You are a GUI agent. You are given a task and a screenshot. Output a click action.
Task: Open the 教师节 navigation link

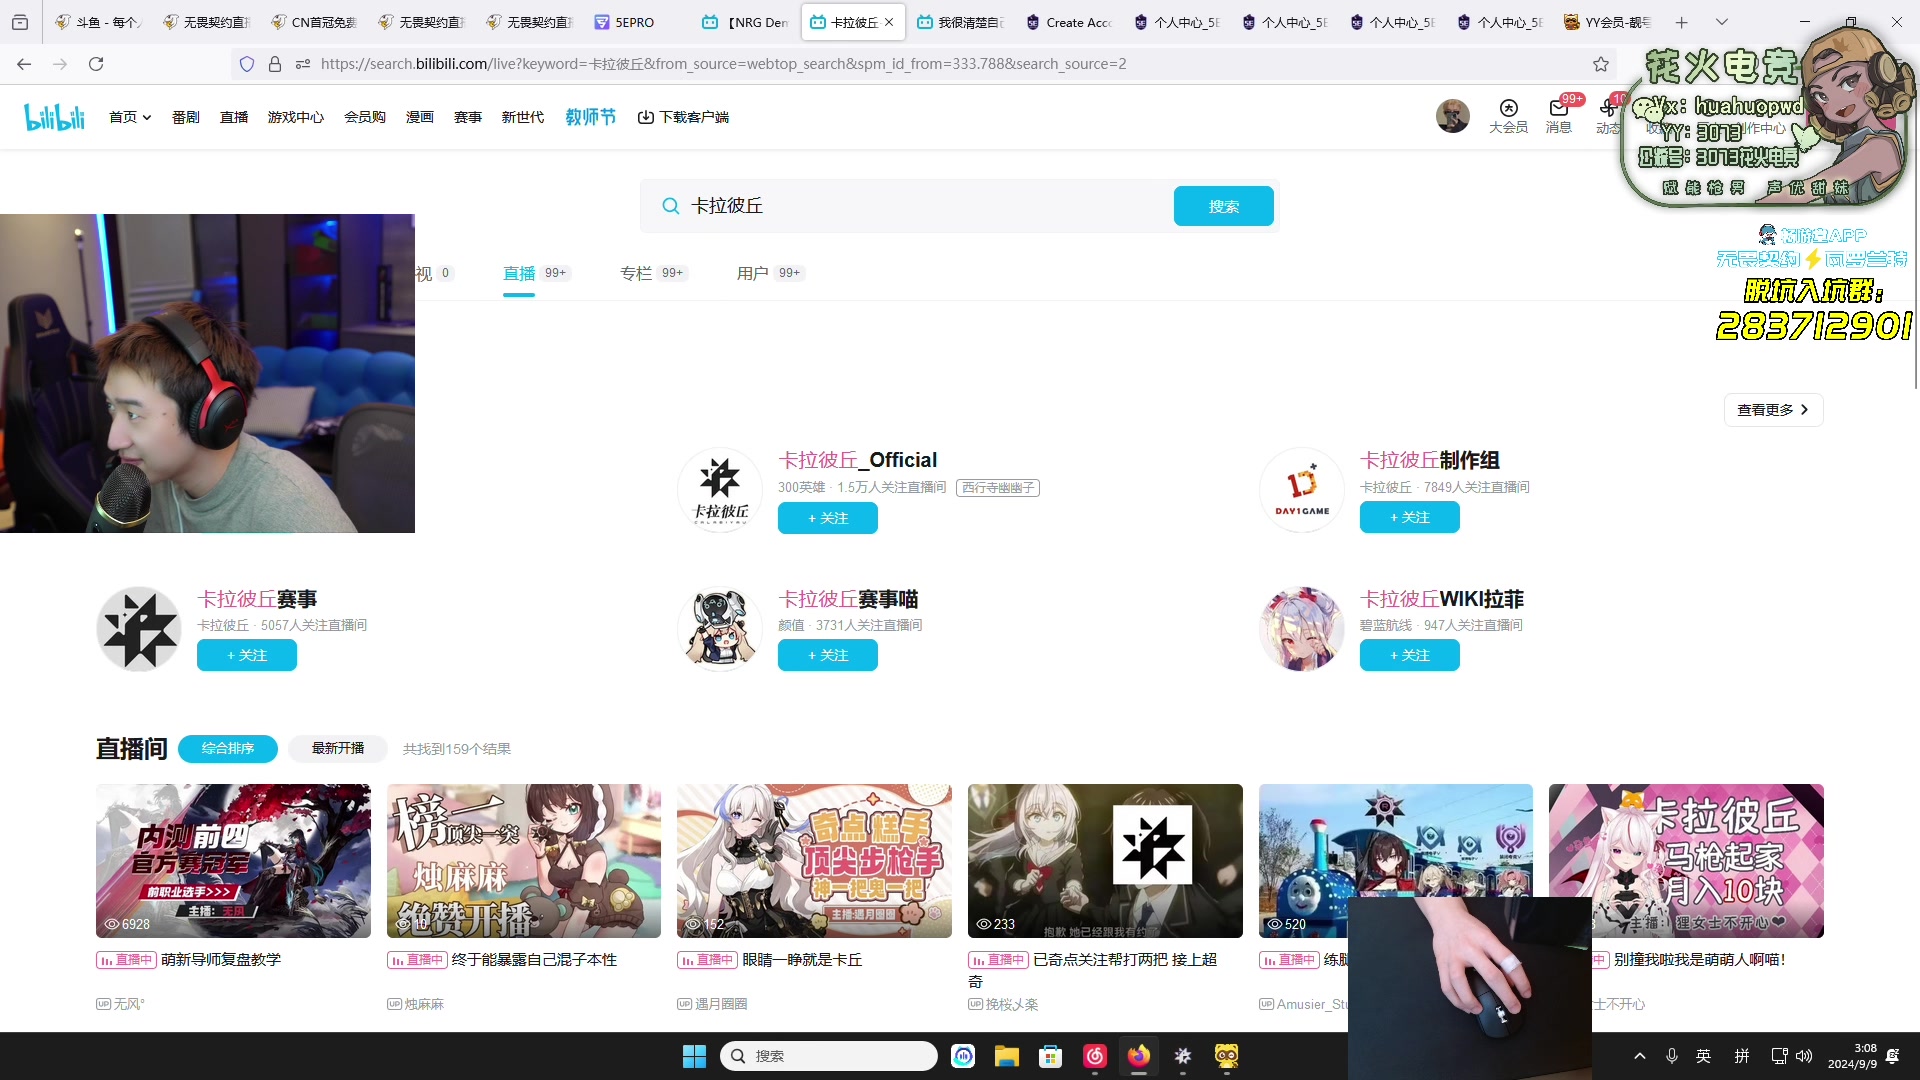(591, 117)
